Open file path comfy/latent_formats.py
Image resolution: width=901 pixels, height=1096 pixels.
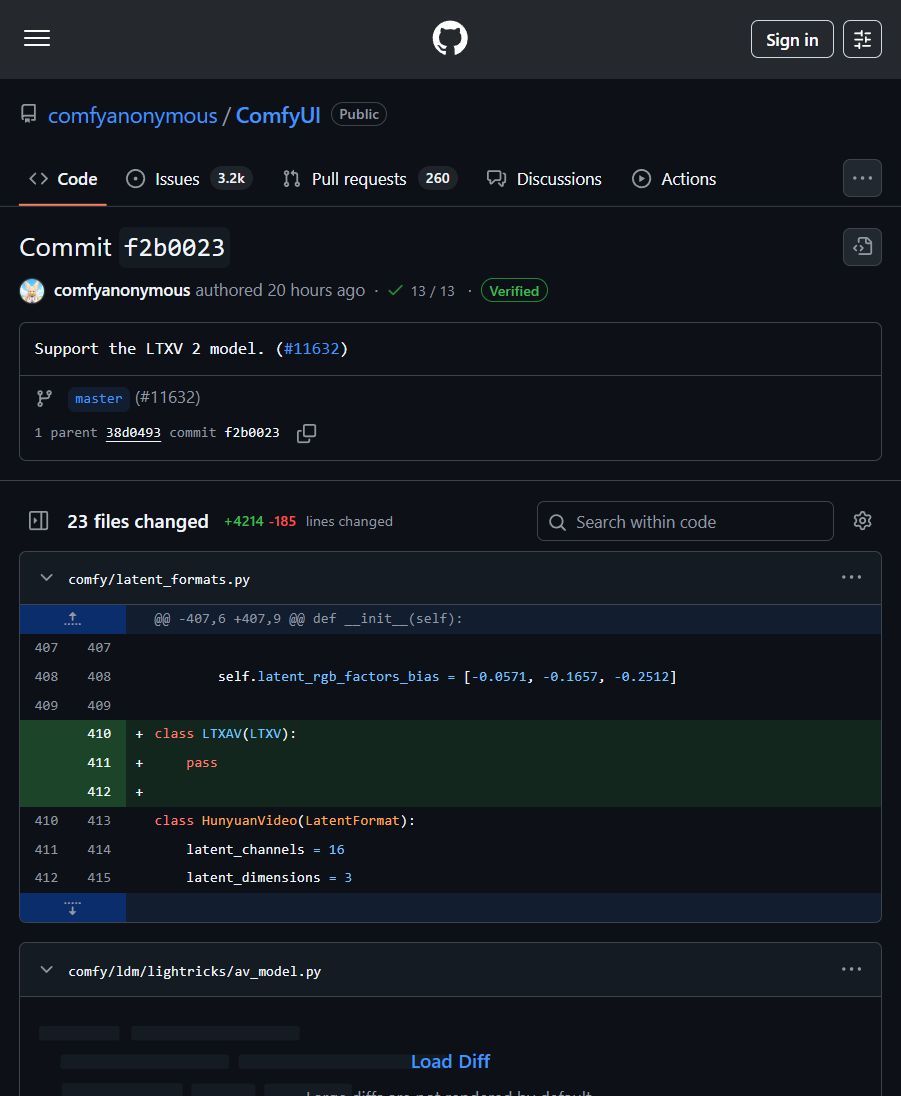coord(159,579)
